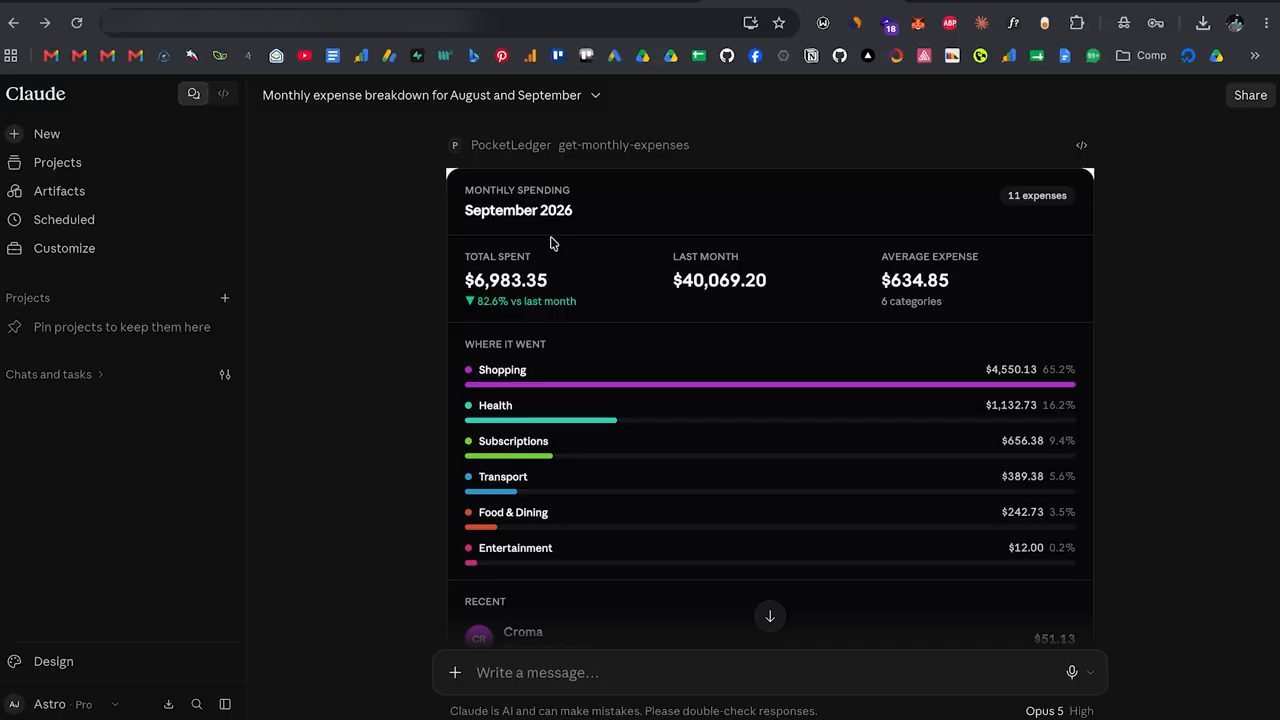
Task: Open the Chrome extensions puzzle icon
Action: pos(1077,23)
